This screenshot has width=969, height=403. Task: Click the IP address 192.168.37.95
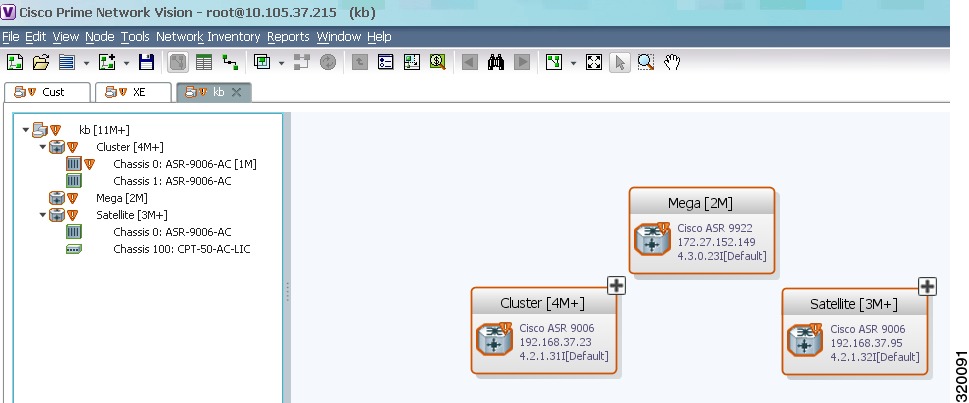866,343
